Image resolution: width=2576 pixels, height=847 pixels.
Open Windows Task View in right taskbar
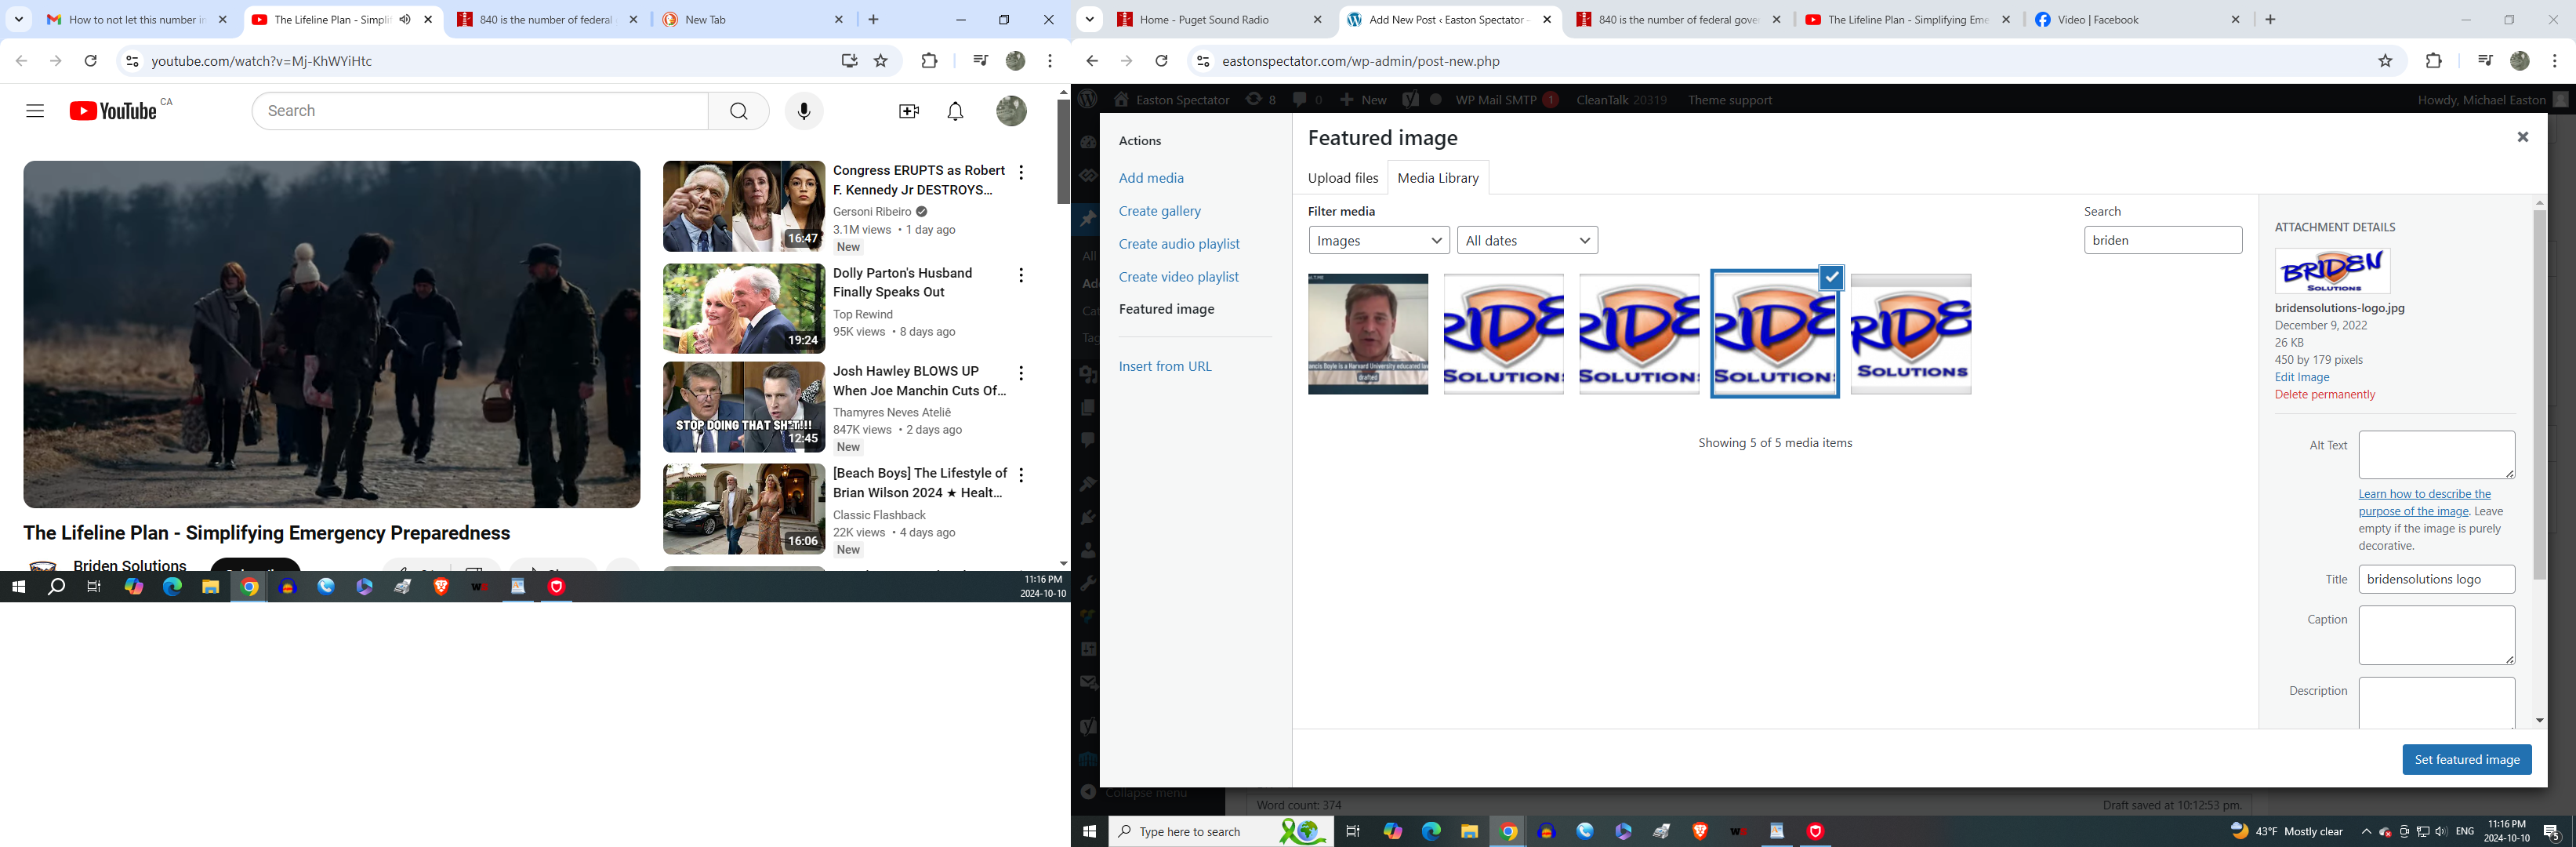tap(1352, 831)
